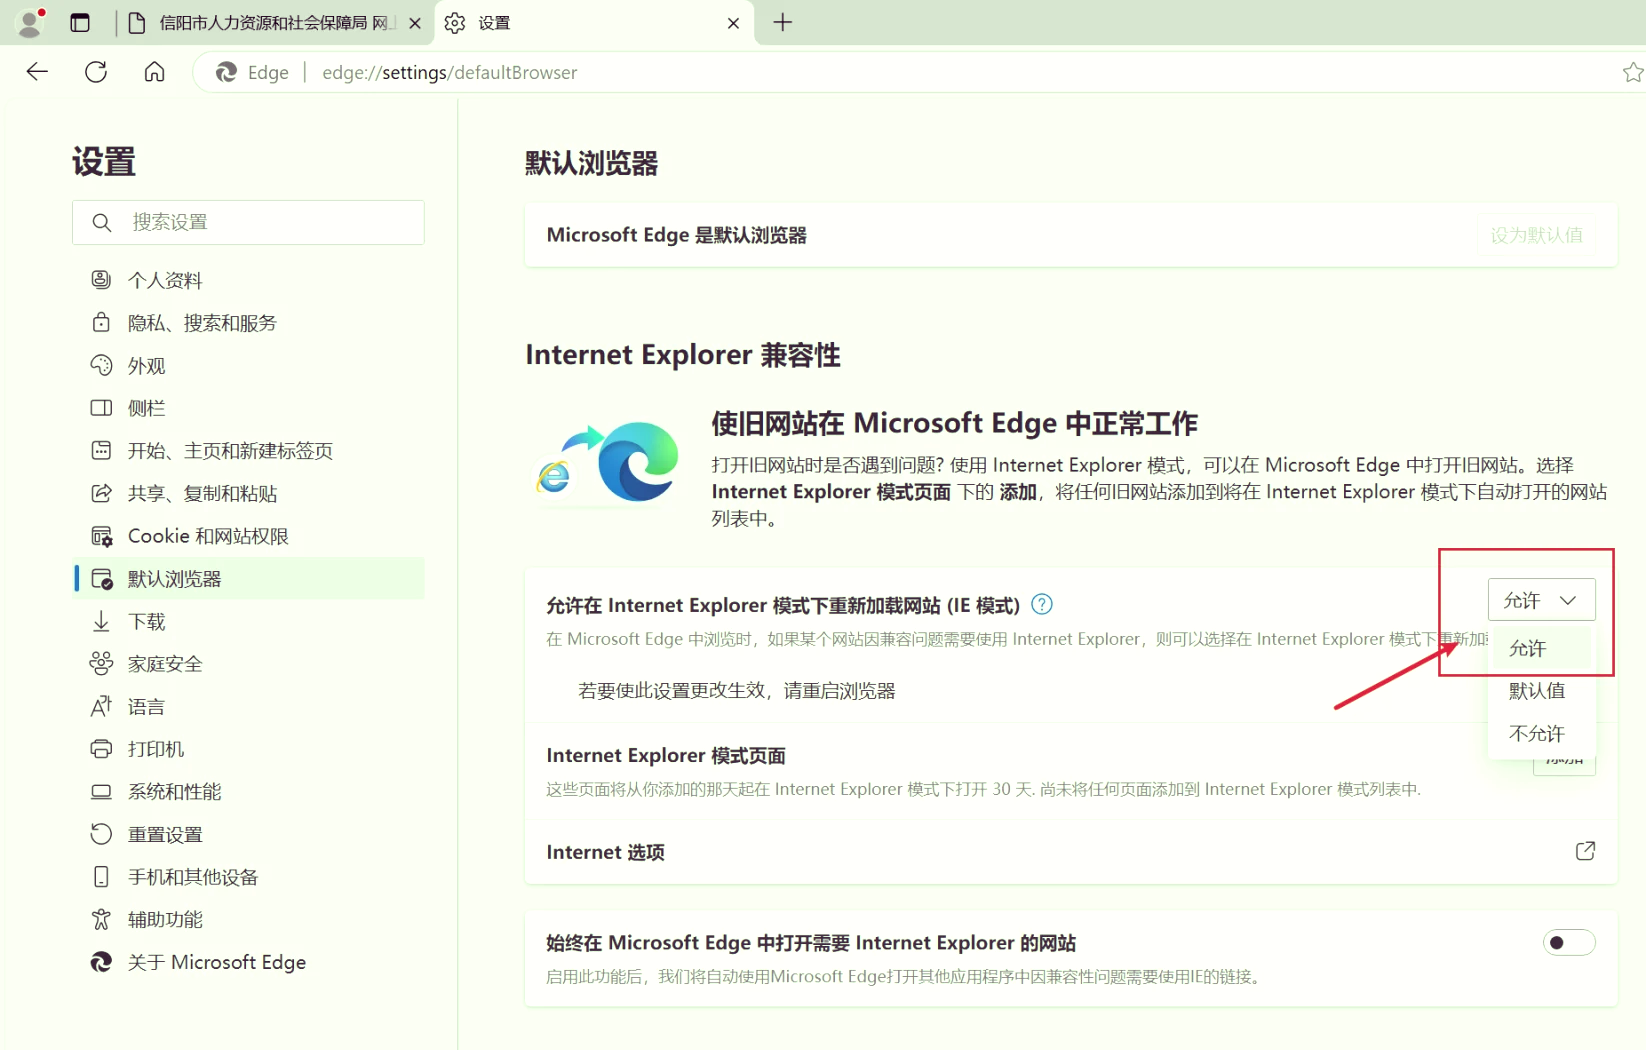Open the tab actions menu icon
The image size is (1646, 1050).
80,22
